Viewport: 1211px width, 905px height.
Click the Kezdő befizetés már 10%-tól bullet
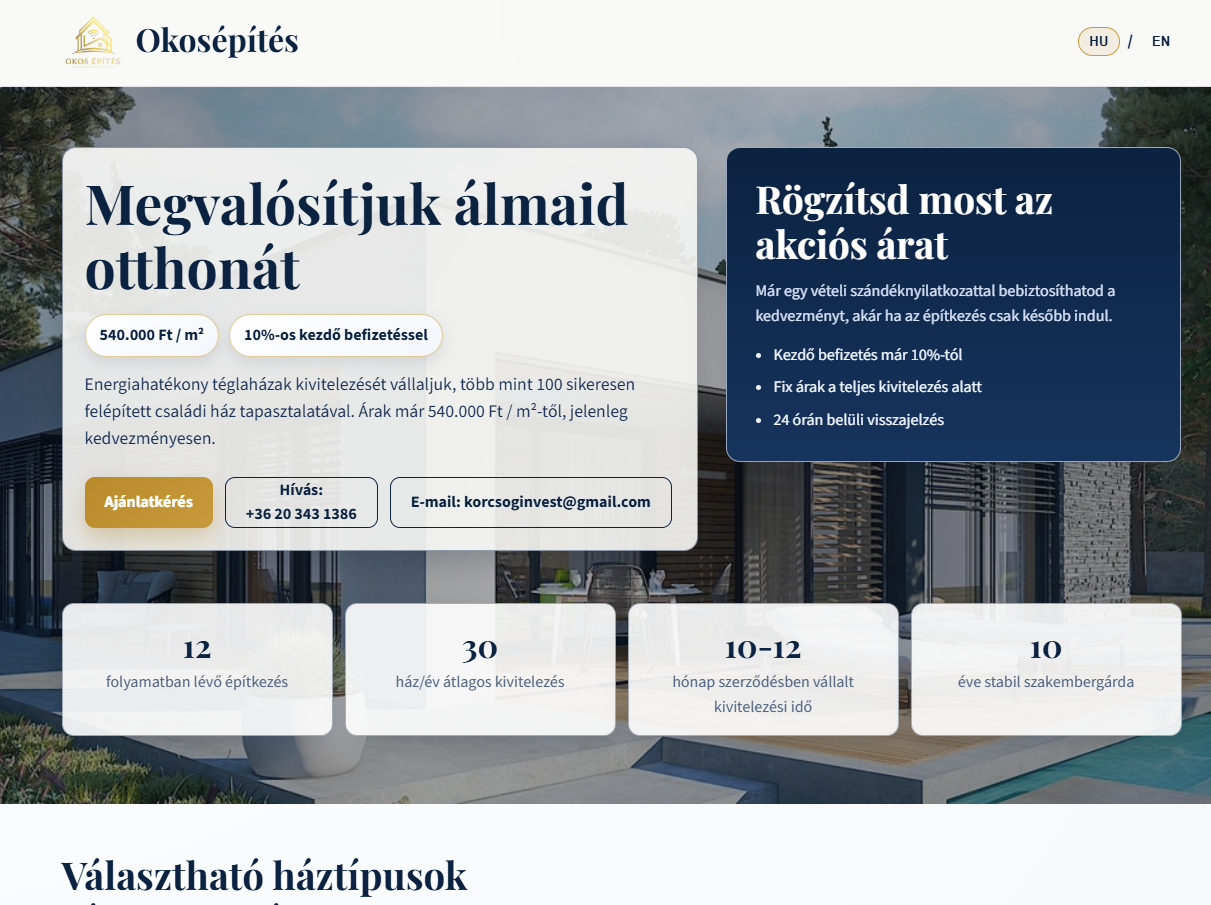click(867, 354)
